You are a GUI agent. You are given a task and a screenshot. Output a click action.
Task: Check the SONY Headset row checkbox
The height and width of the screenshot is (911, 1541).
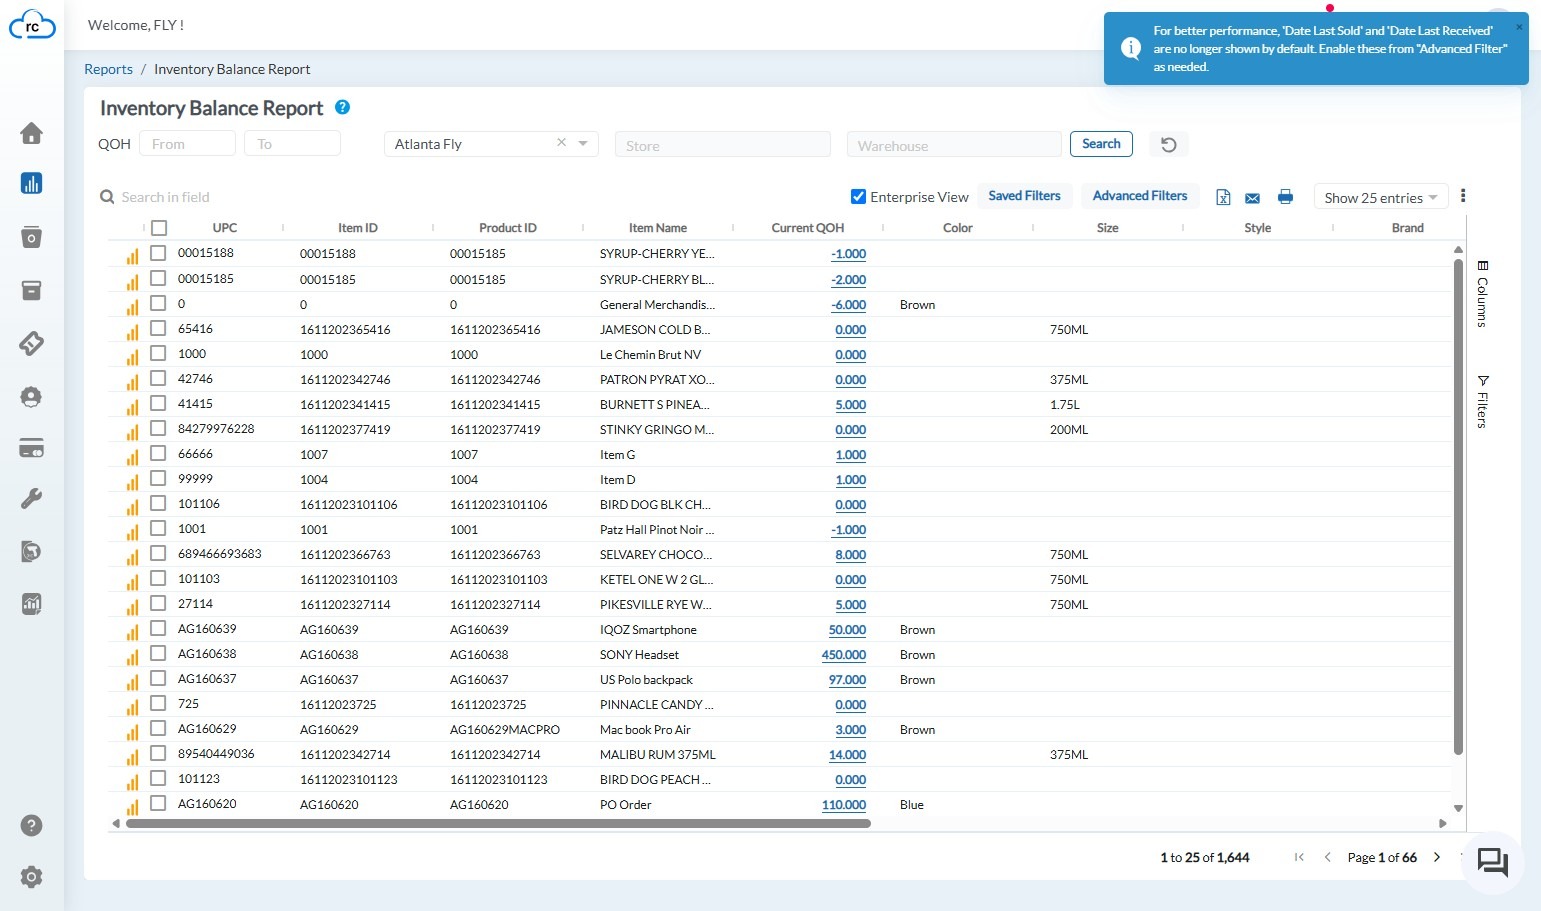[158, 653]
